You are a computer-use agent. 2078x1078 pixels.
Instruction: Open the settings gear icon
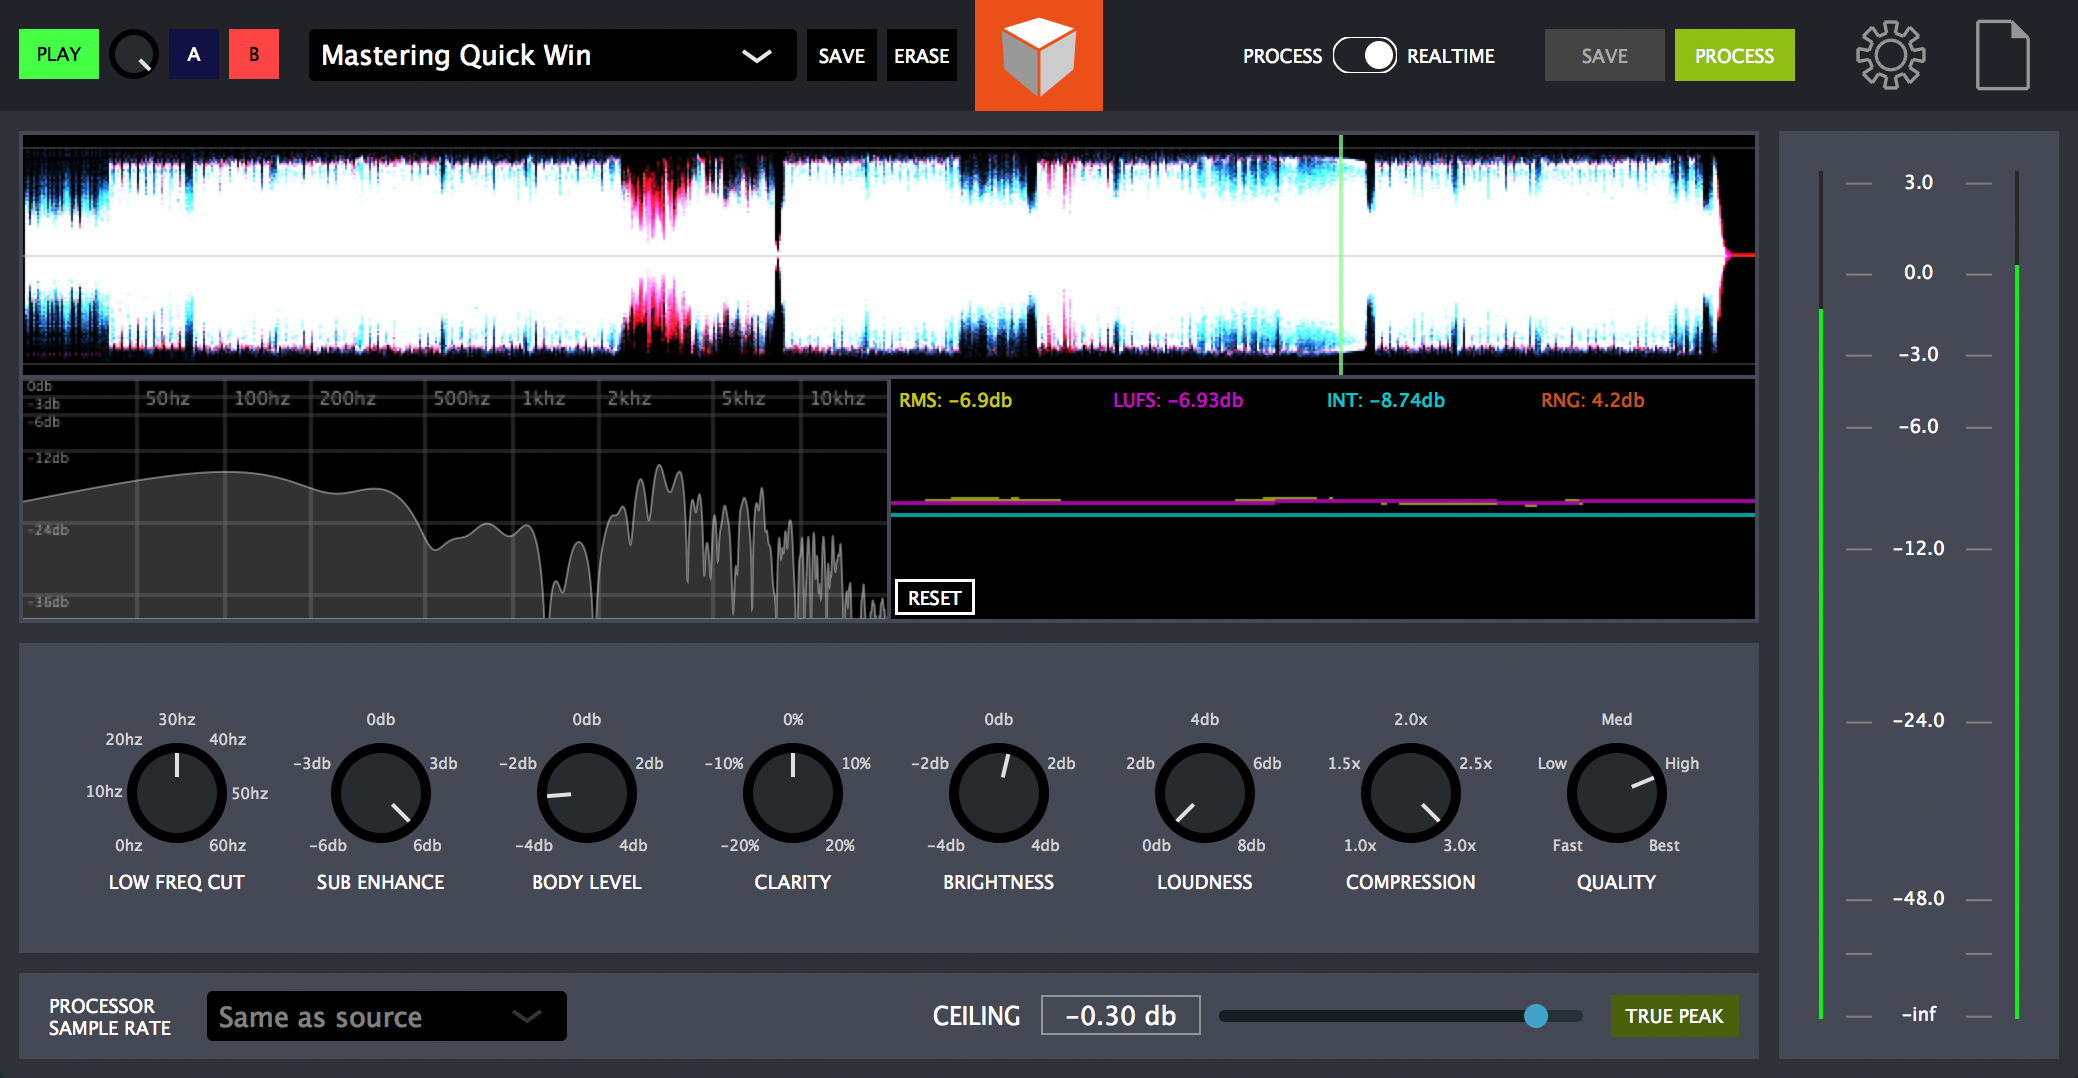point(1890,56)
